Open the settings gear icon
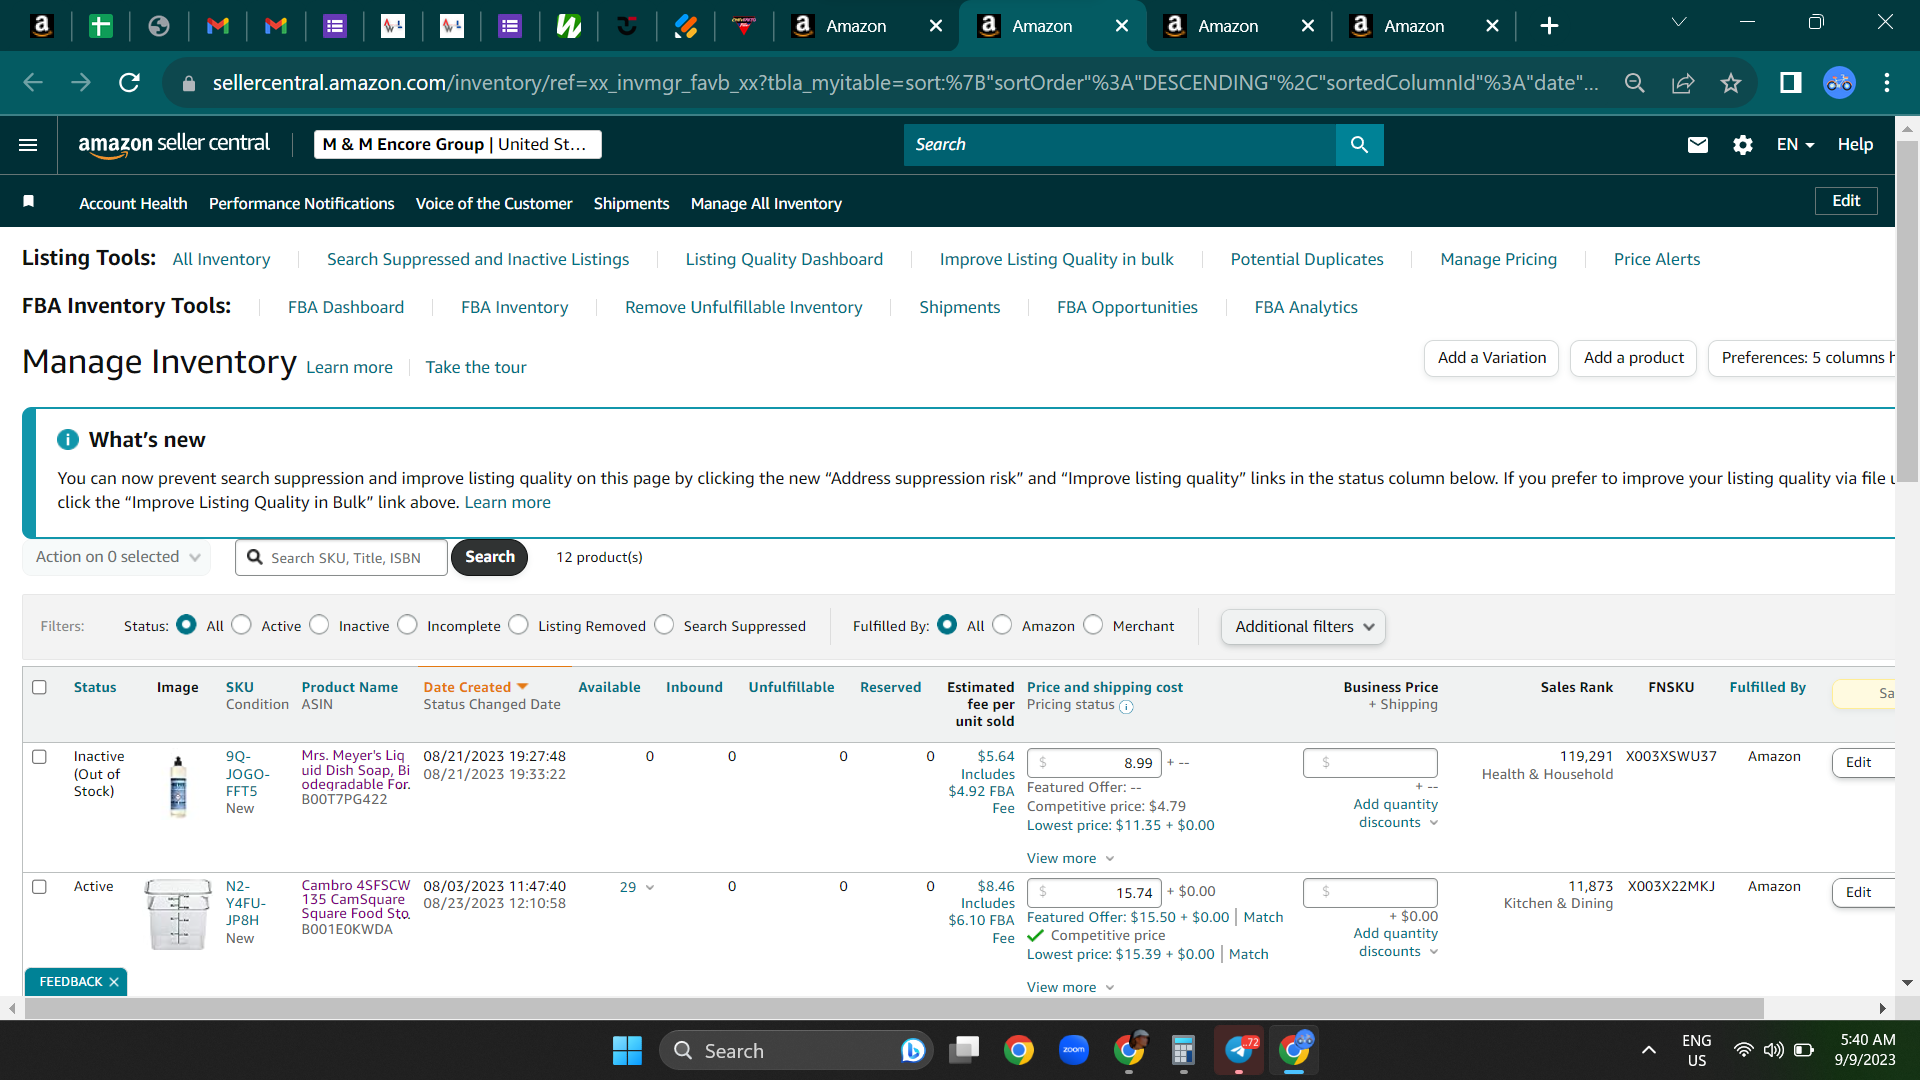The width and height of the screenshot is (1920, 1080). (1743, 145)
